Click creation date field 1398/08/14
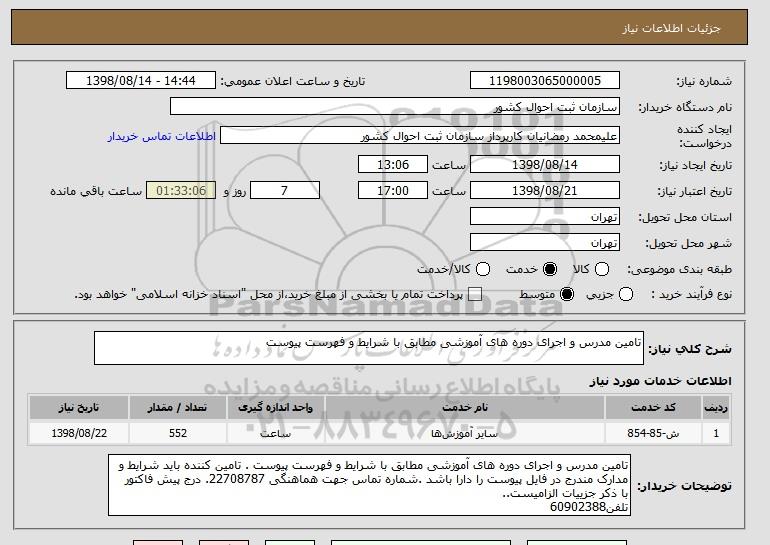This screenshot has width=770, height=545. pyautogui.click(x=545, y=164)
